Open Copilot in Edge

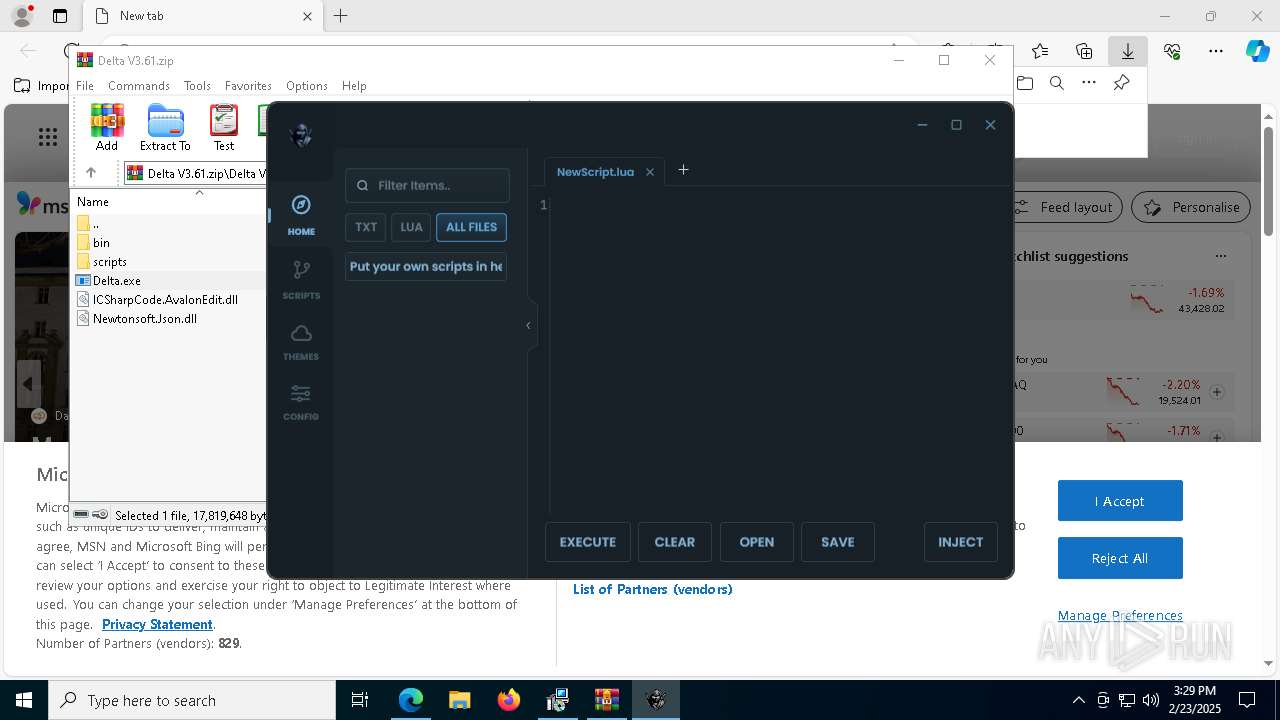pyautogui.click(x=1257, y=51)
